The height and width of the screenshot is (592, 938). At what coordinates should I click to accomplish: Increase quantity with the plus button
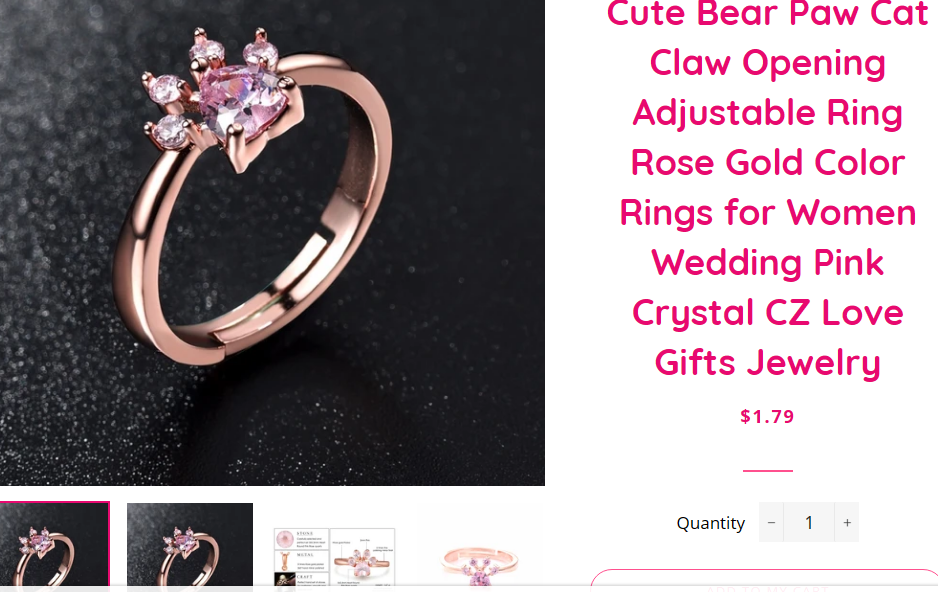(846, 522)
